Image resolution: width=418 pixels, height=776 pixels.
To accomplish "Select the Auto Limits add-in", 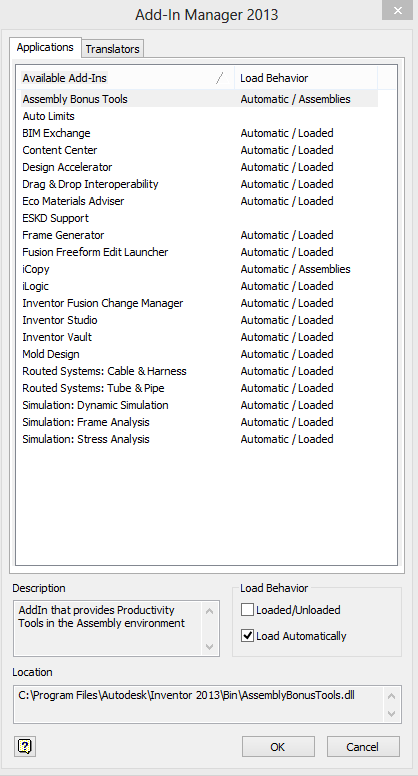I will [198, 116].
